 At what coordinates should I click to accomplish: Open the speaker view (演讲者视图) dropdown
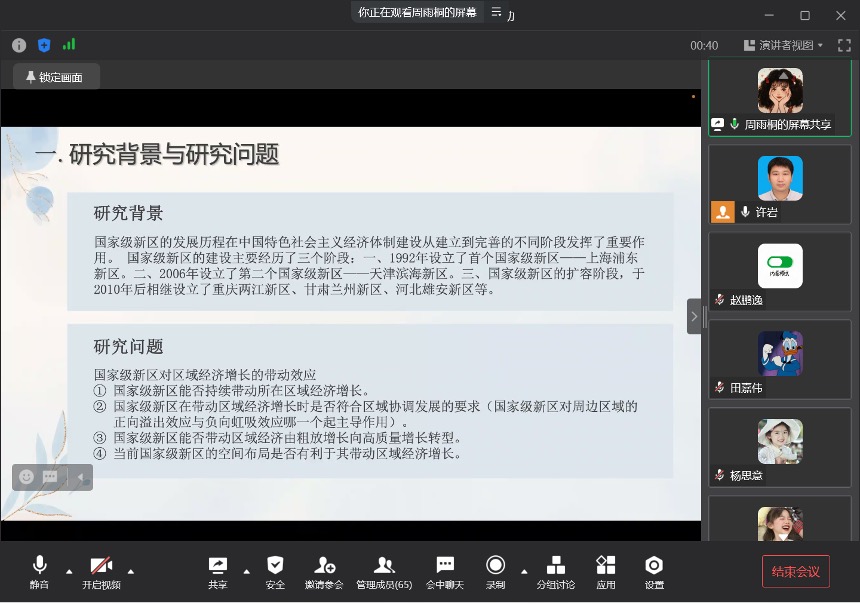783,45
